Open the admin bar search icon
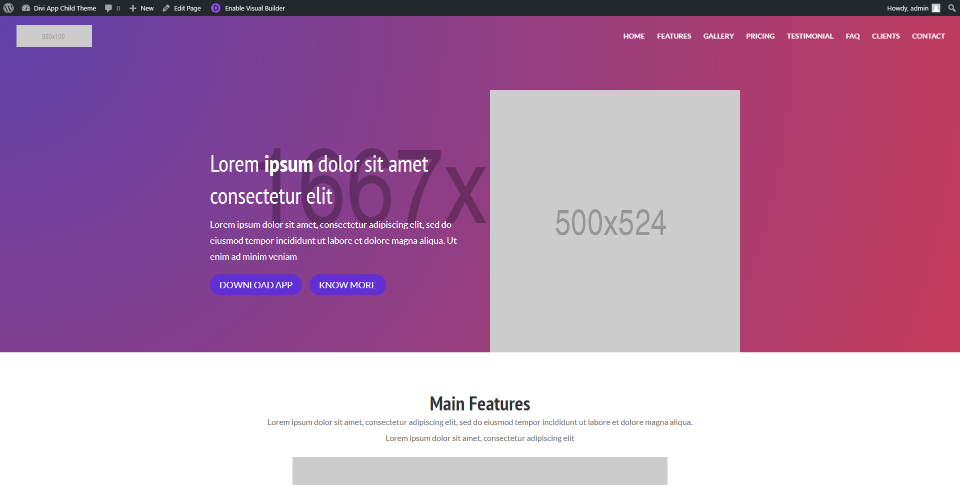Screen dimensions: 960x485 (951, 8)
